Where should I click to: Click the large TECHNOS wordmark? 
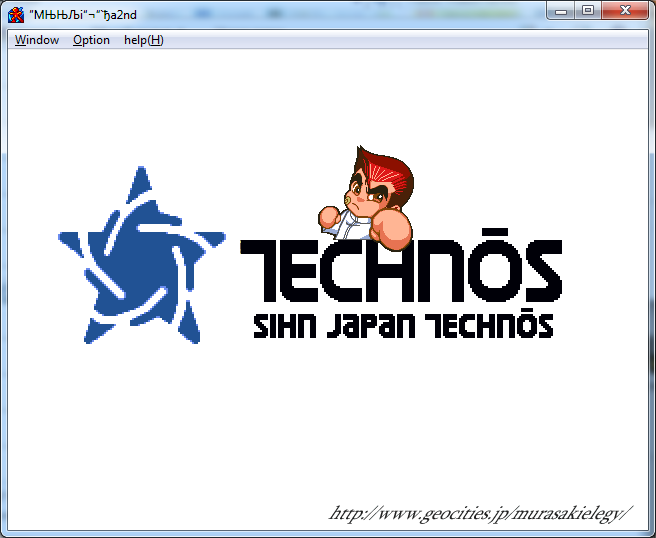(x=401, y=266)
